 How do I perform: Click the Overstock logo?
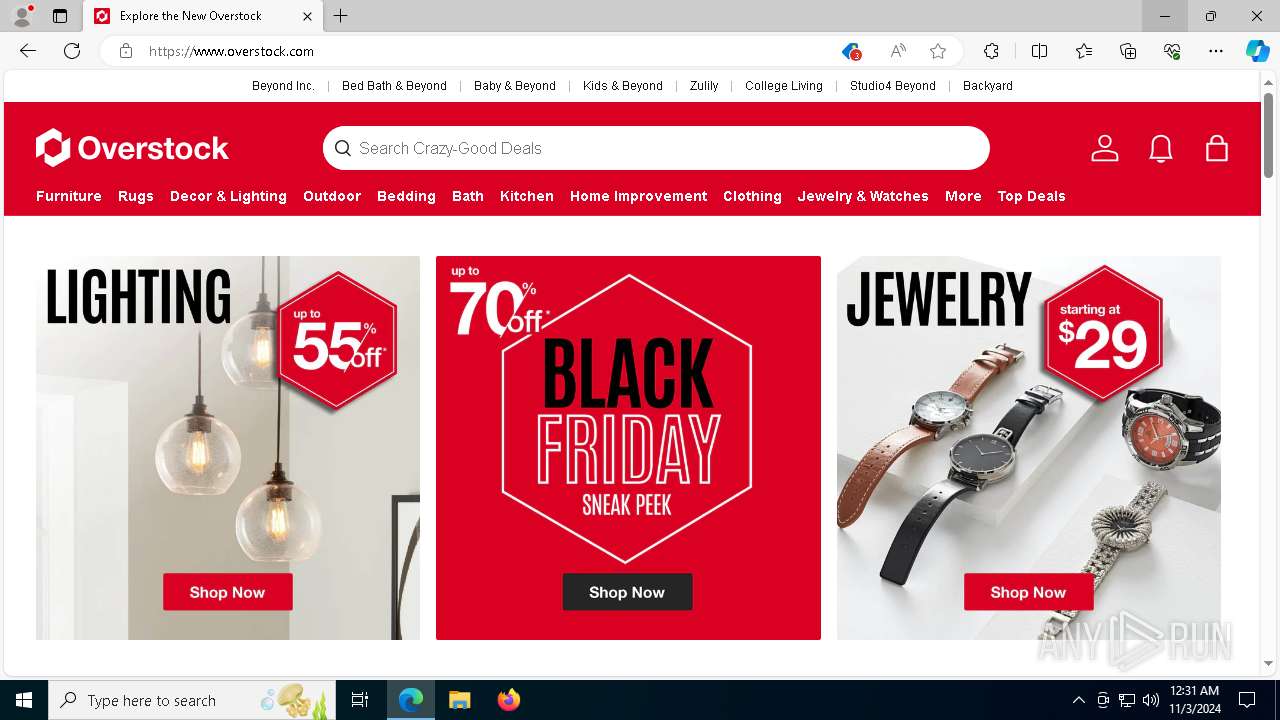[x=132, y=148]
